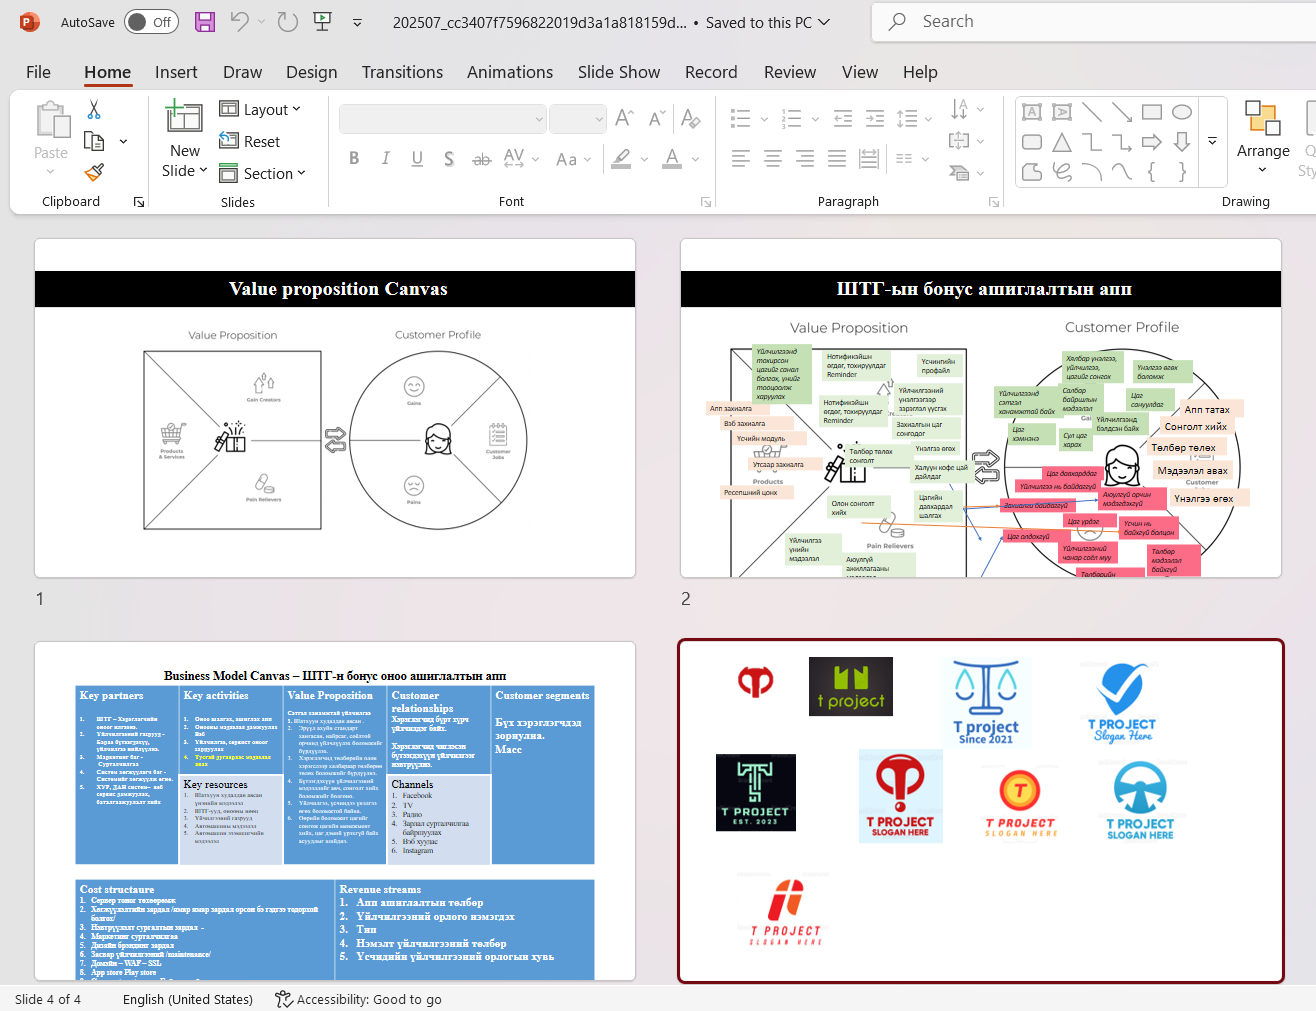
Task: Clear all formatting icon
Action: click(690, 118)
